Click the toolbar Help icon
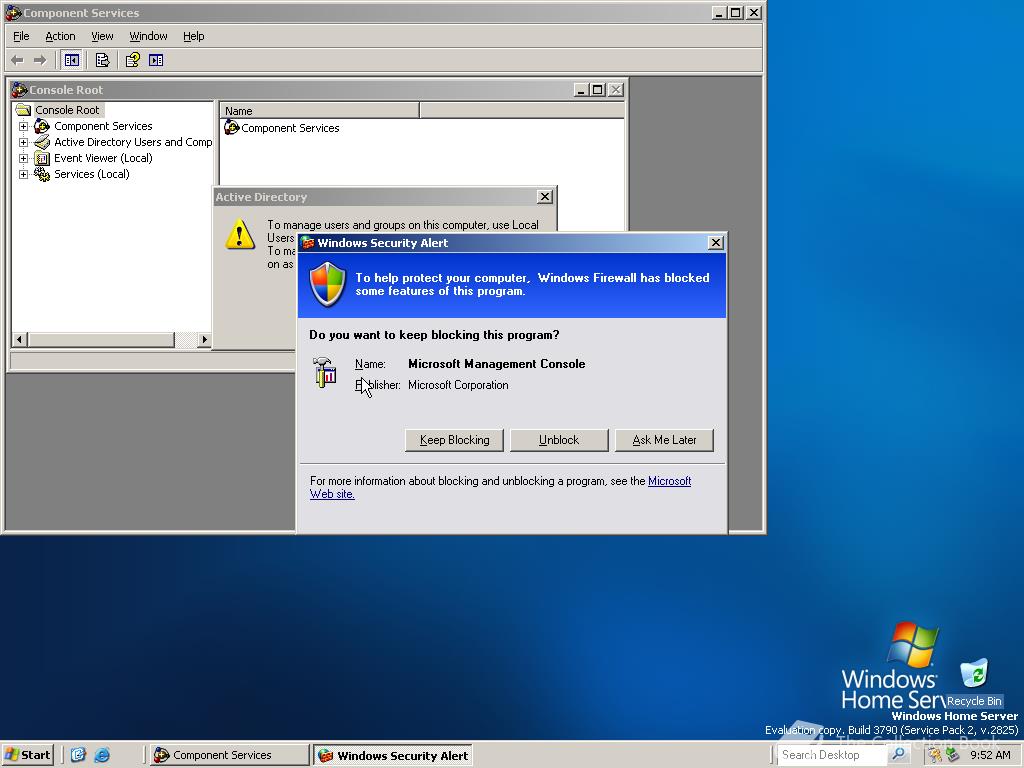The image size is (1024, 768). point(133,60)
